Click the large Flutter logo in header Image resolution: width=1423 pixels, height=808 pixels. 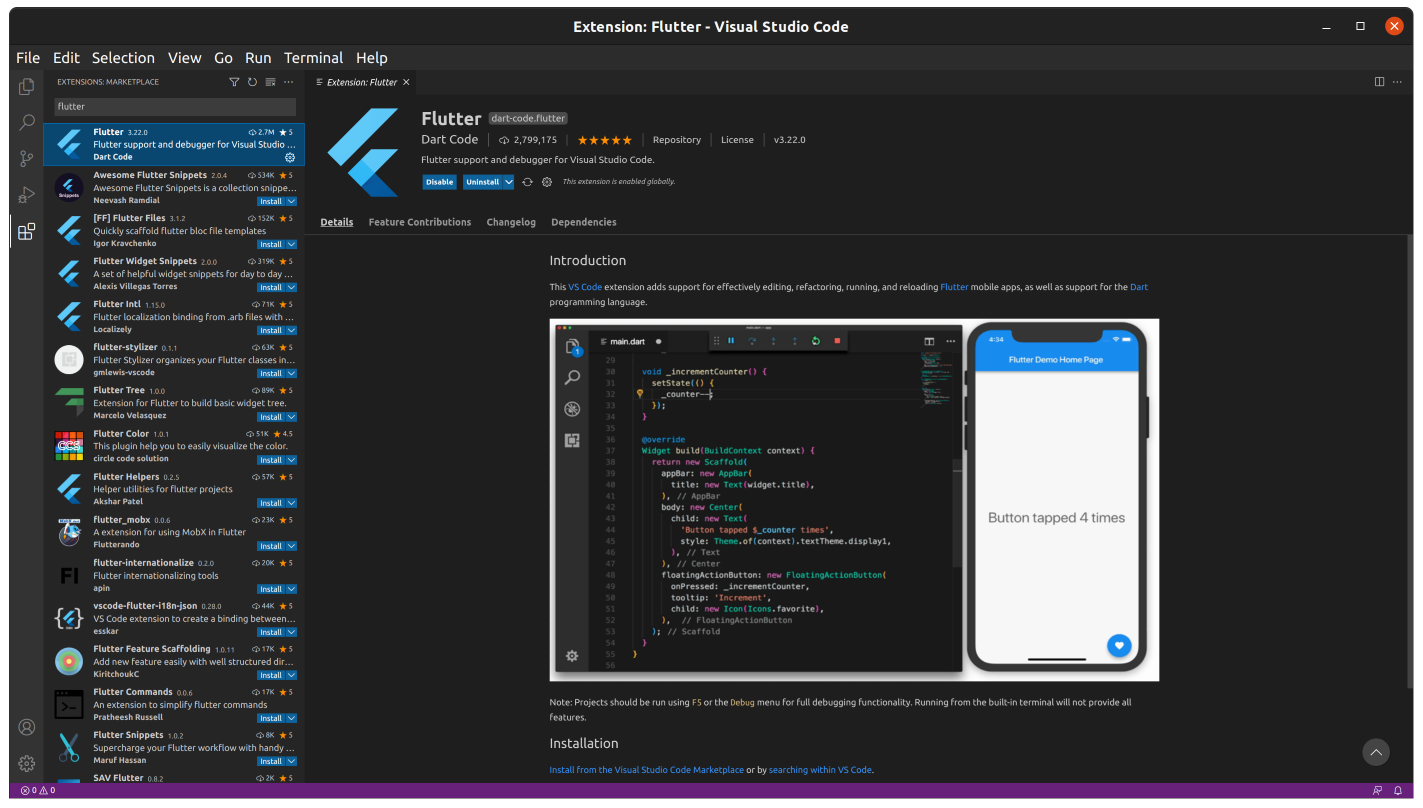364,152
